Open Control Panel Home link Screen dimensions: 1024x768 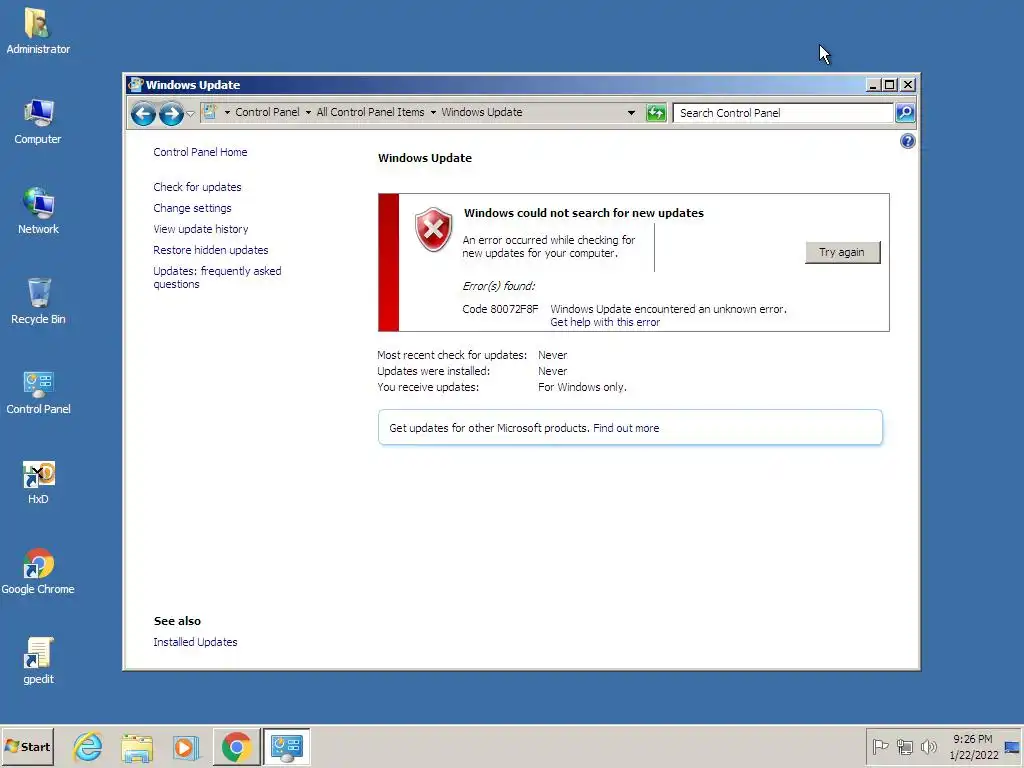(200, 152)
